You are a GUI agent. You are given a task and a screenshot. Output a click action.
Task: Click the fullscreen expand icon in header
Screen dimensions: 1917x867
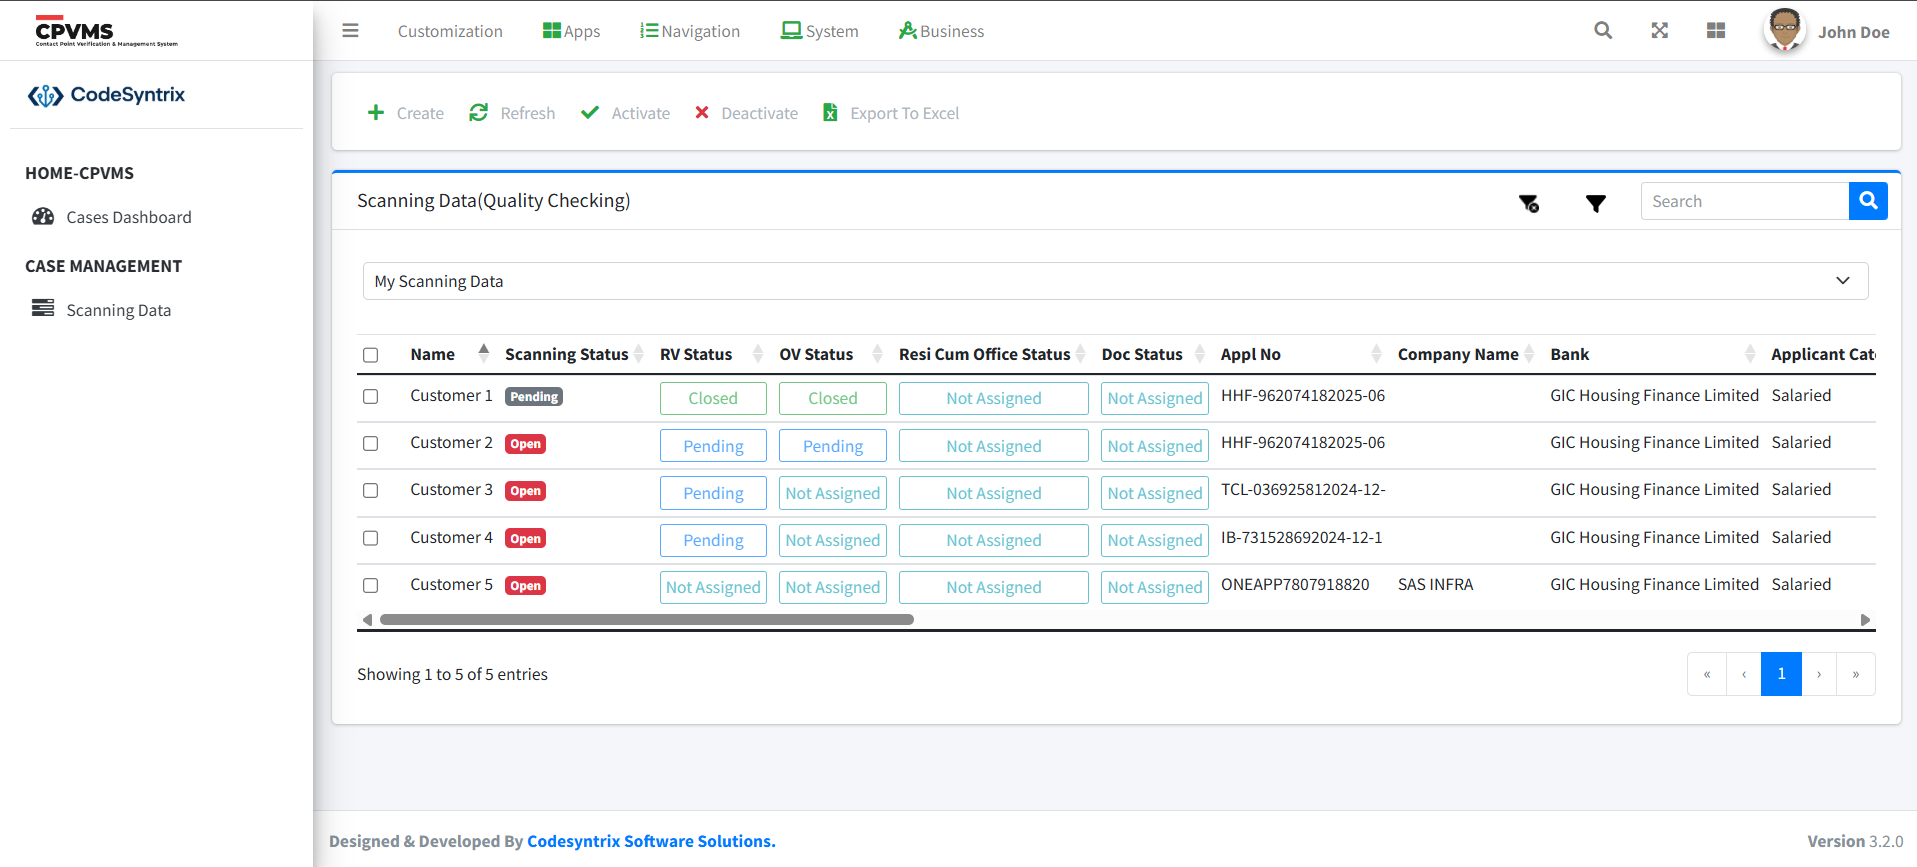(1659, 31)
